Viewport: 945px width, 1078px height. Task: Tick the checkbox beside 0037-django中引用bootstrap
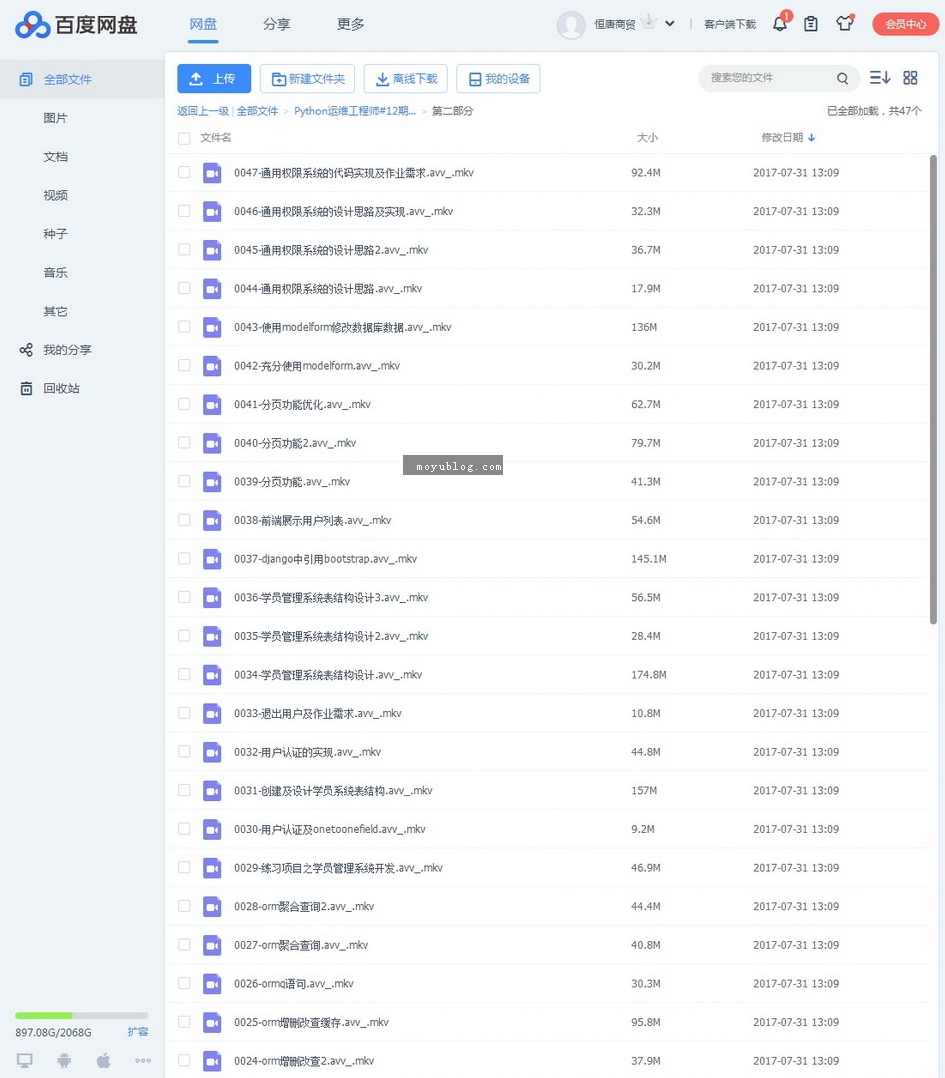click(184, 559)
